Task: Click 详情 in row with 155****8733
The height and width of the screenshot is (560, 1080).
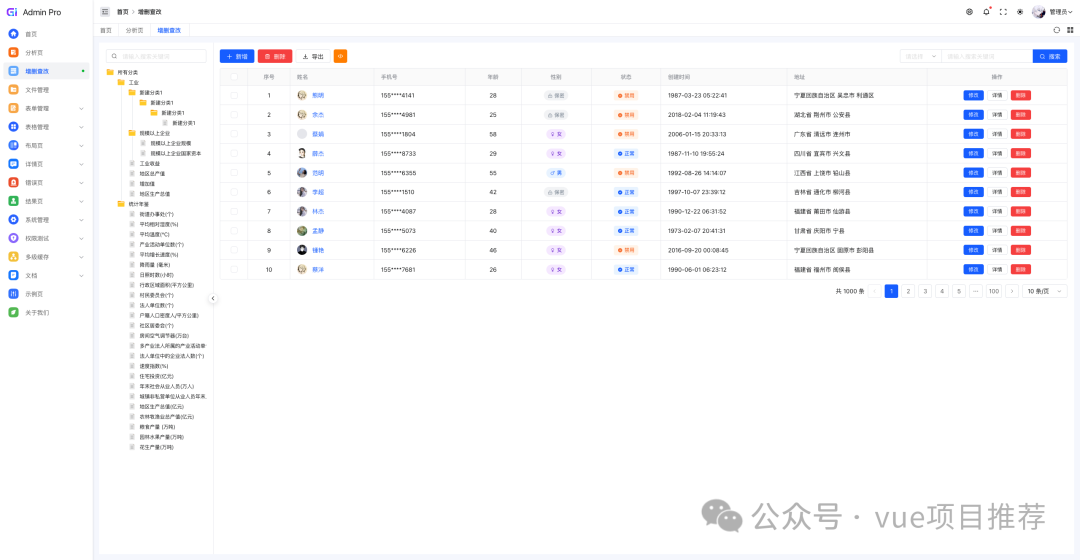Action: (x=997, y=154)
